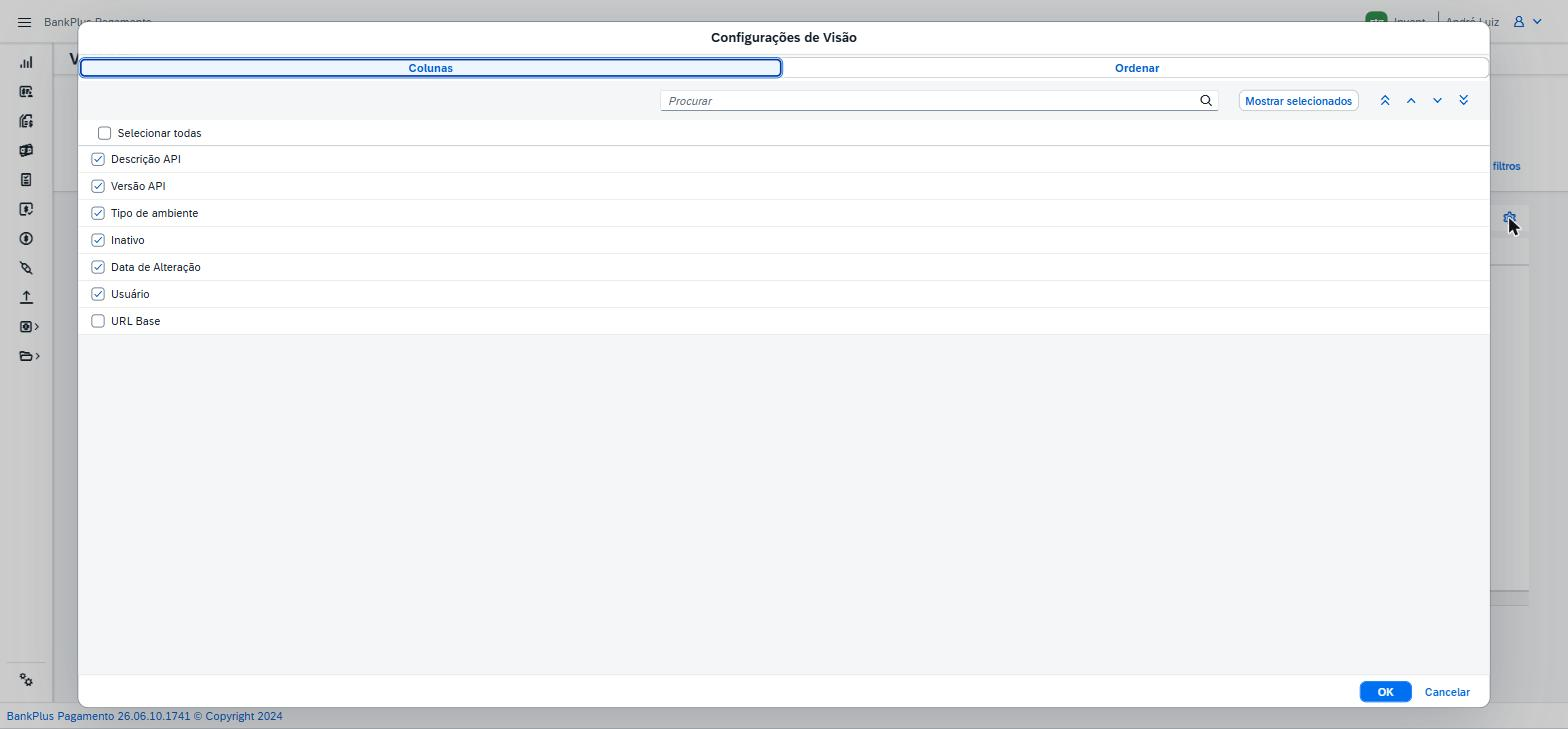Screen dimensions: 1568x729
Task: Click the plug connector icon in sidebar
Action: tap(26, 268)
